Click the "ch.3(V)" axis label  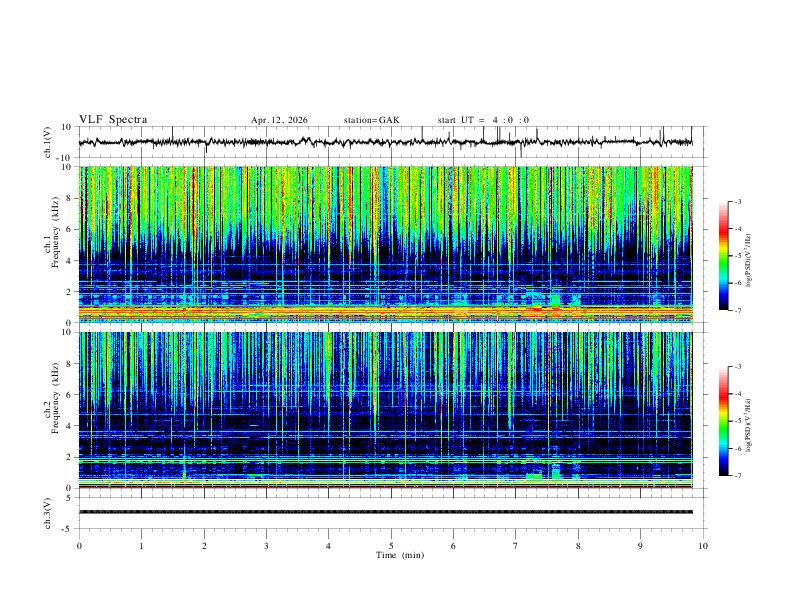48,514
